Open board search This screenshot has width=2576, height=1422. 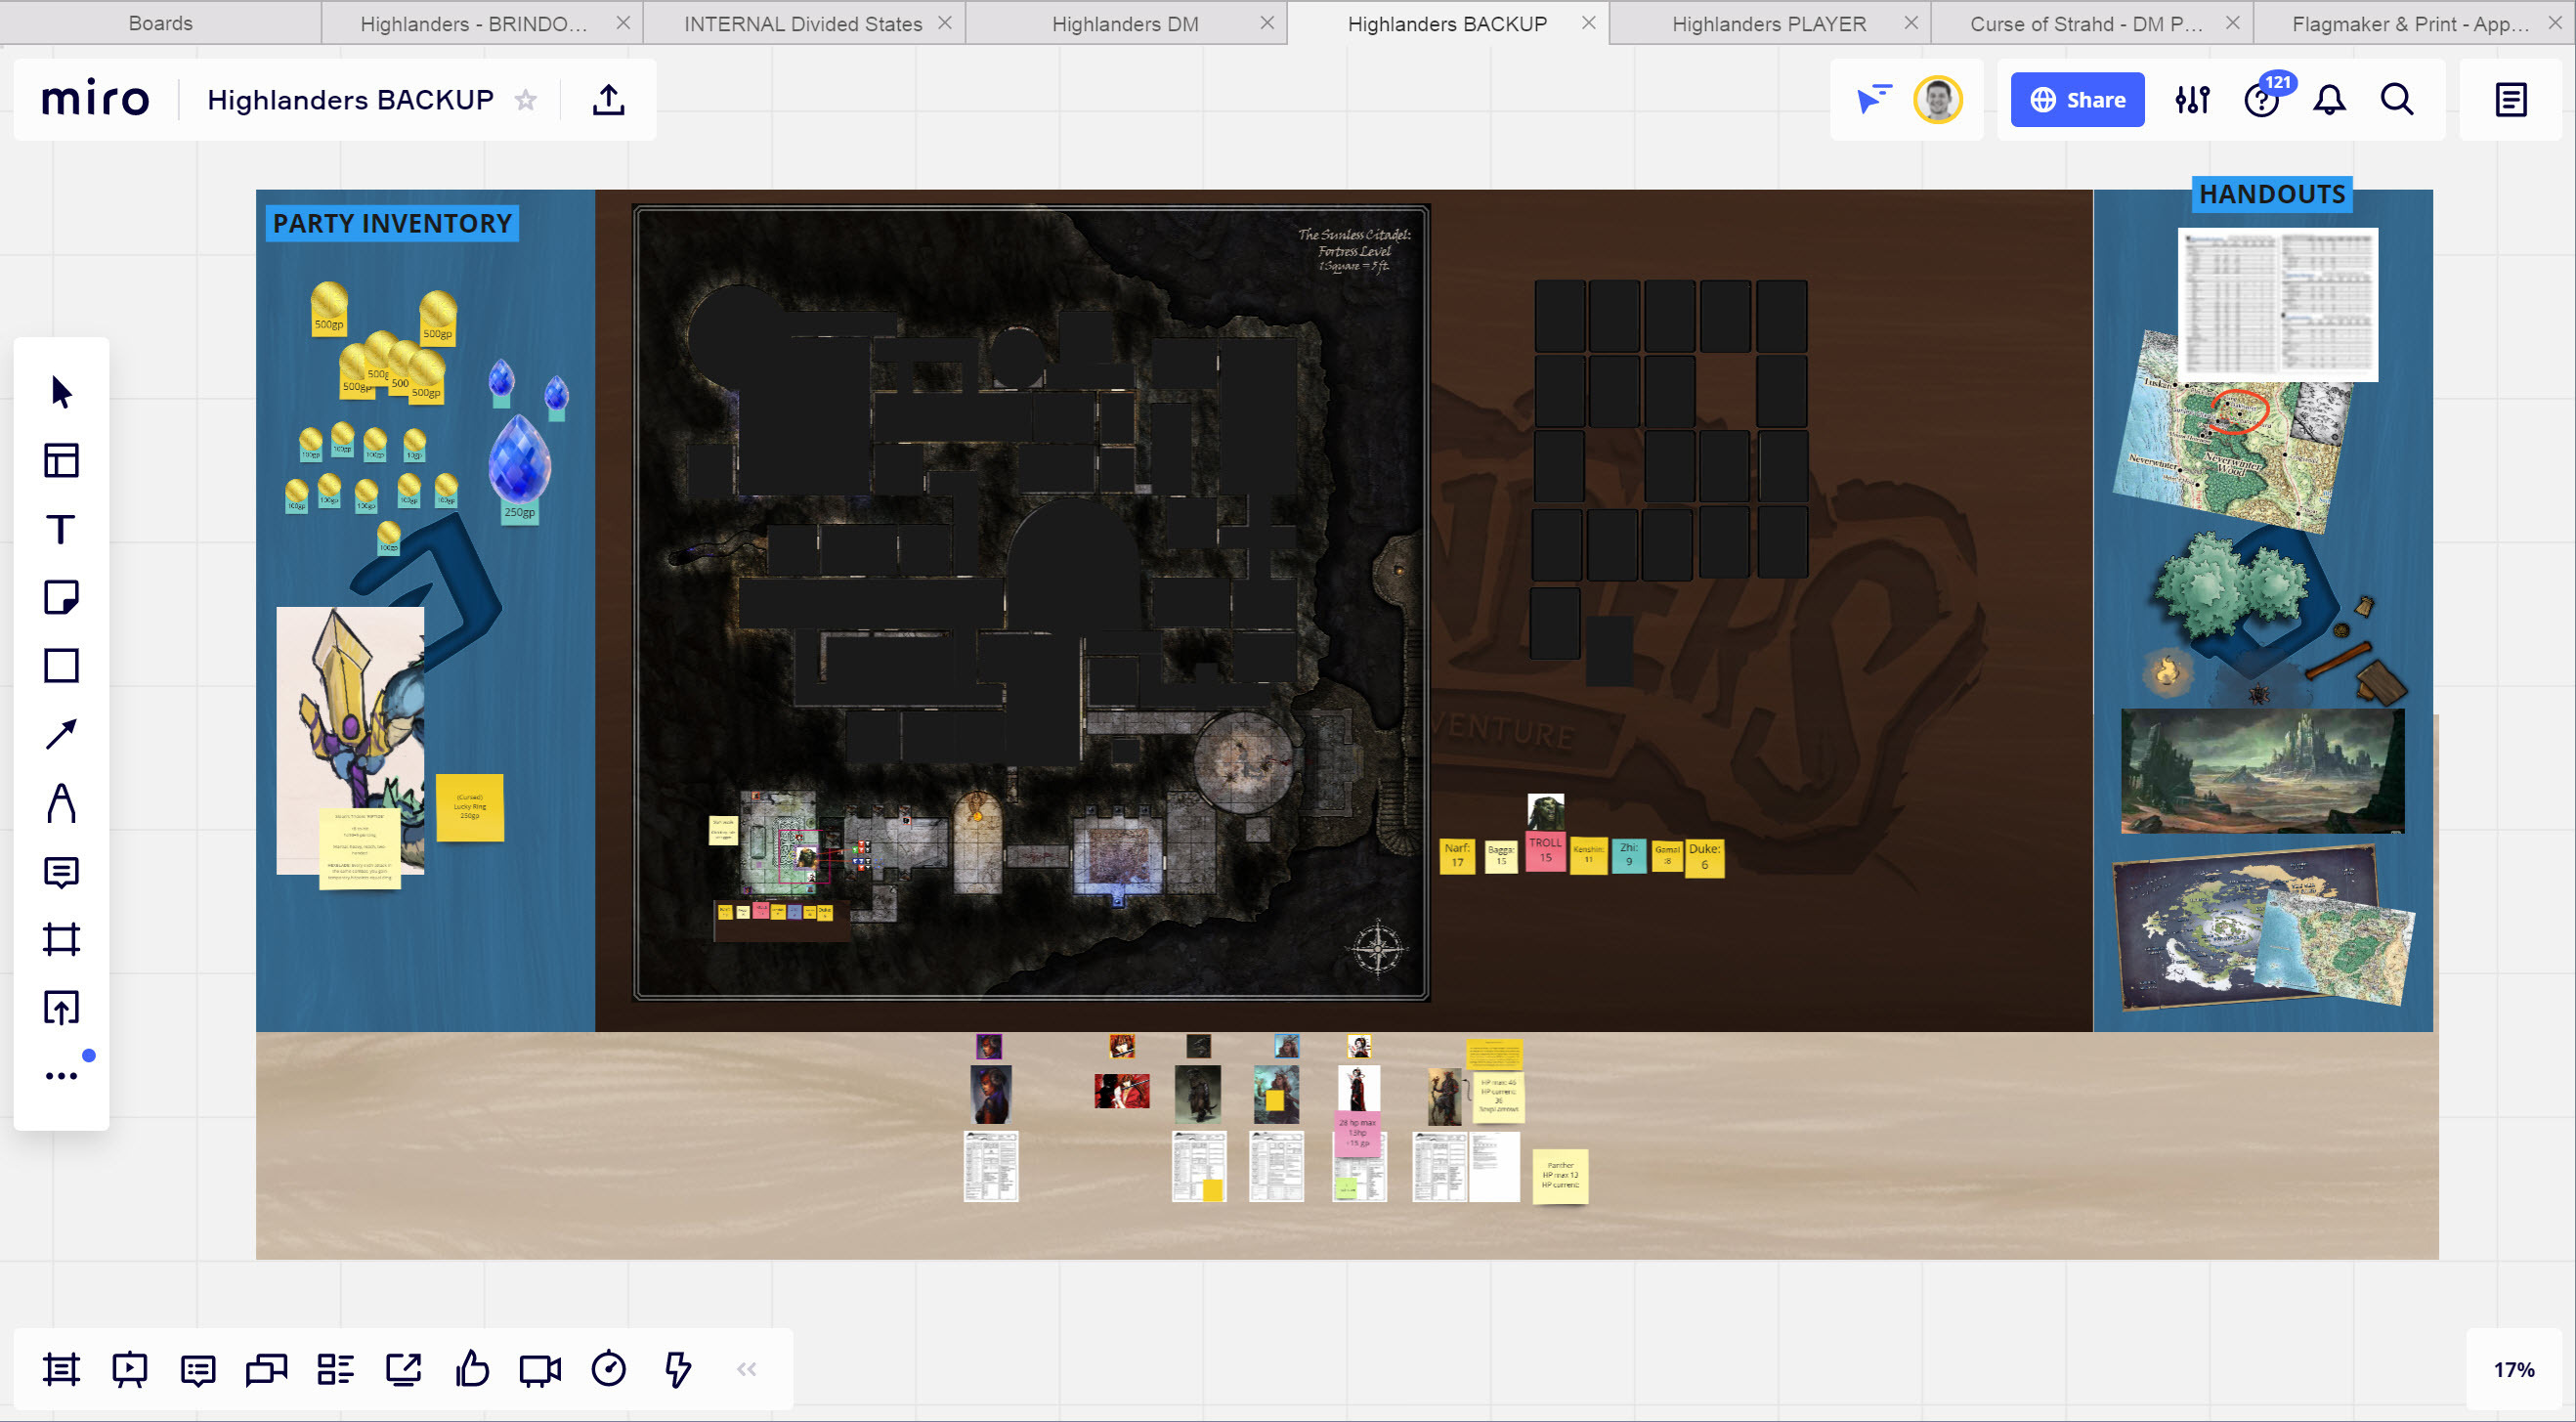[2397, 99]
